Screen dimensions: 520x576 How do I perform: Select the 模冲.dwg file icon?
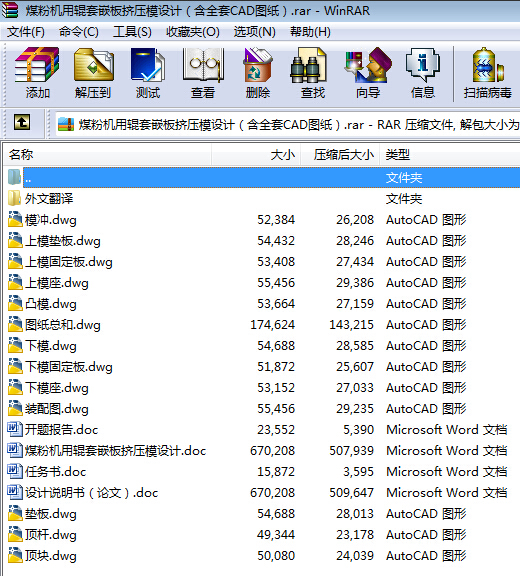coord(15,219)
